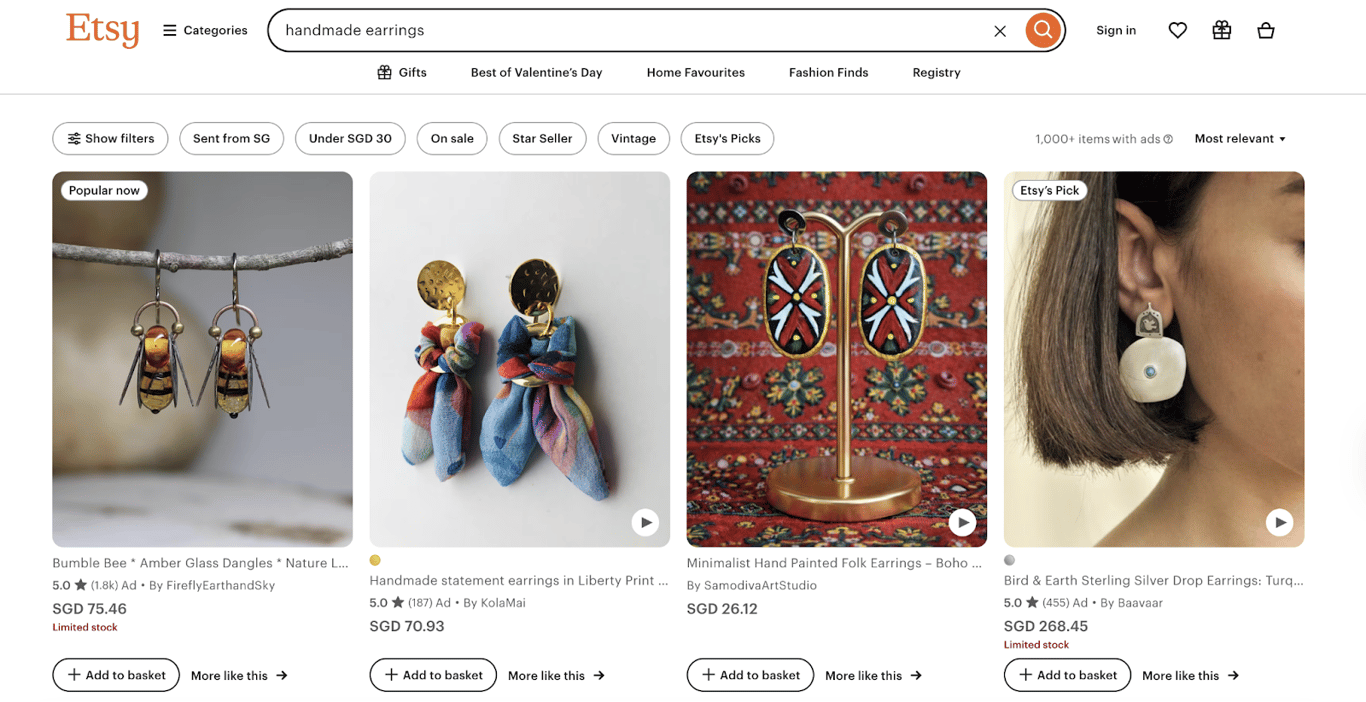Click Sign in link
Image resolution: width=1366 pixels, height=702 pixels.
1115,31
